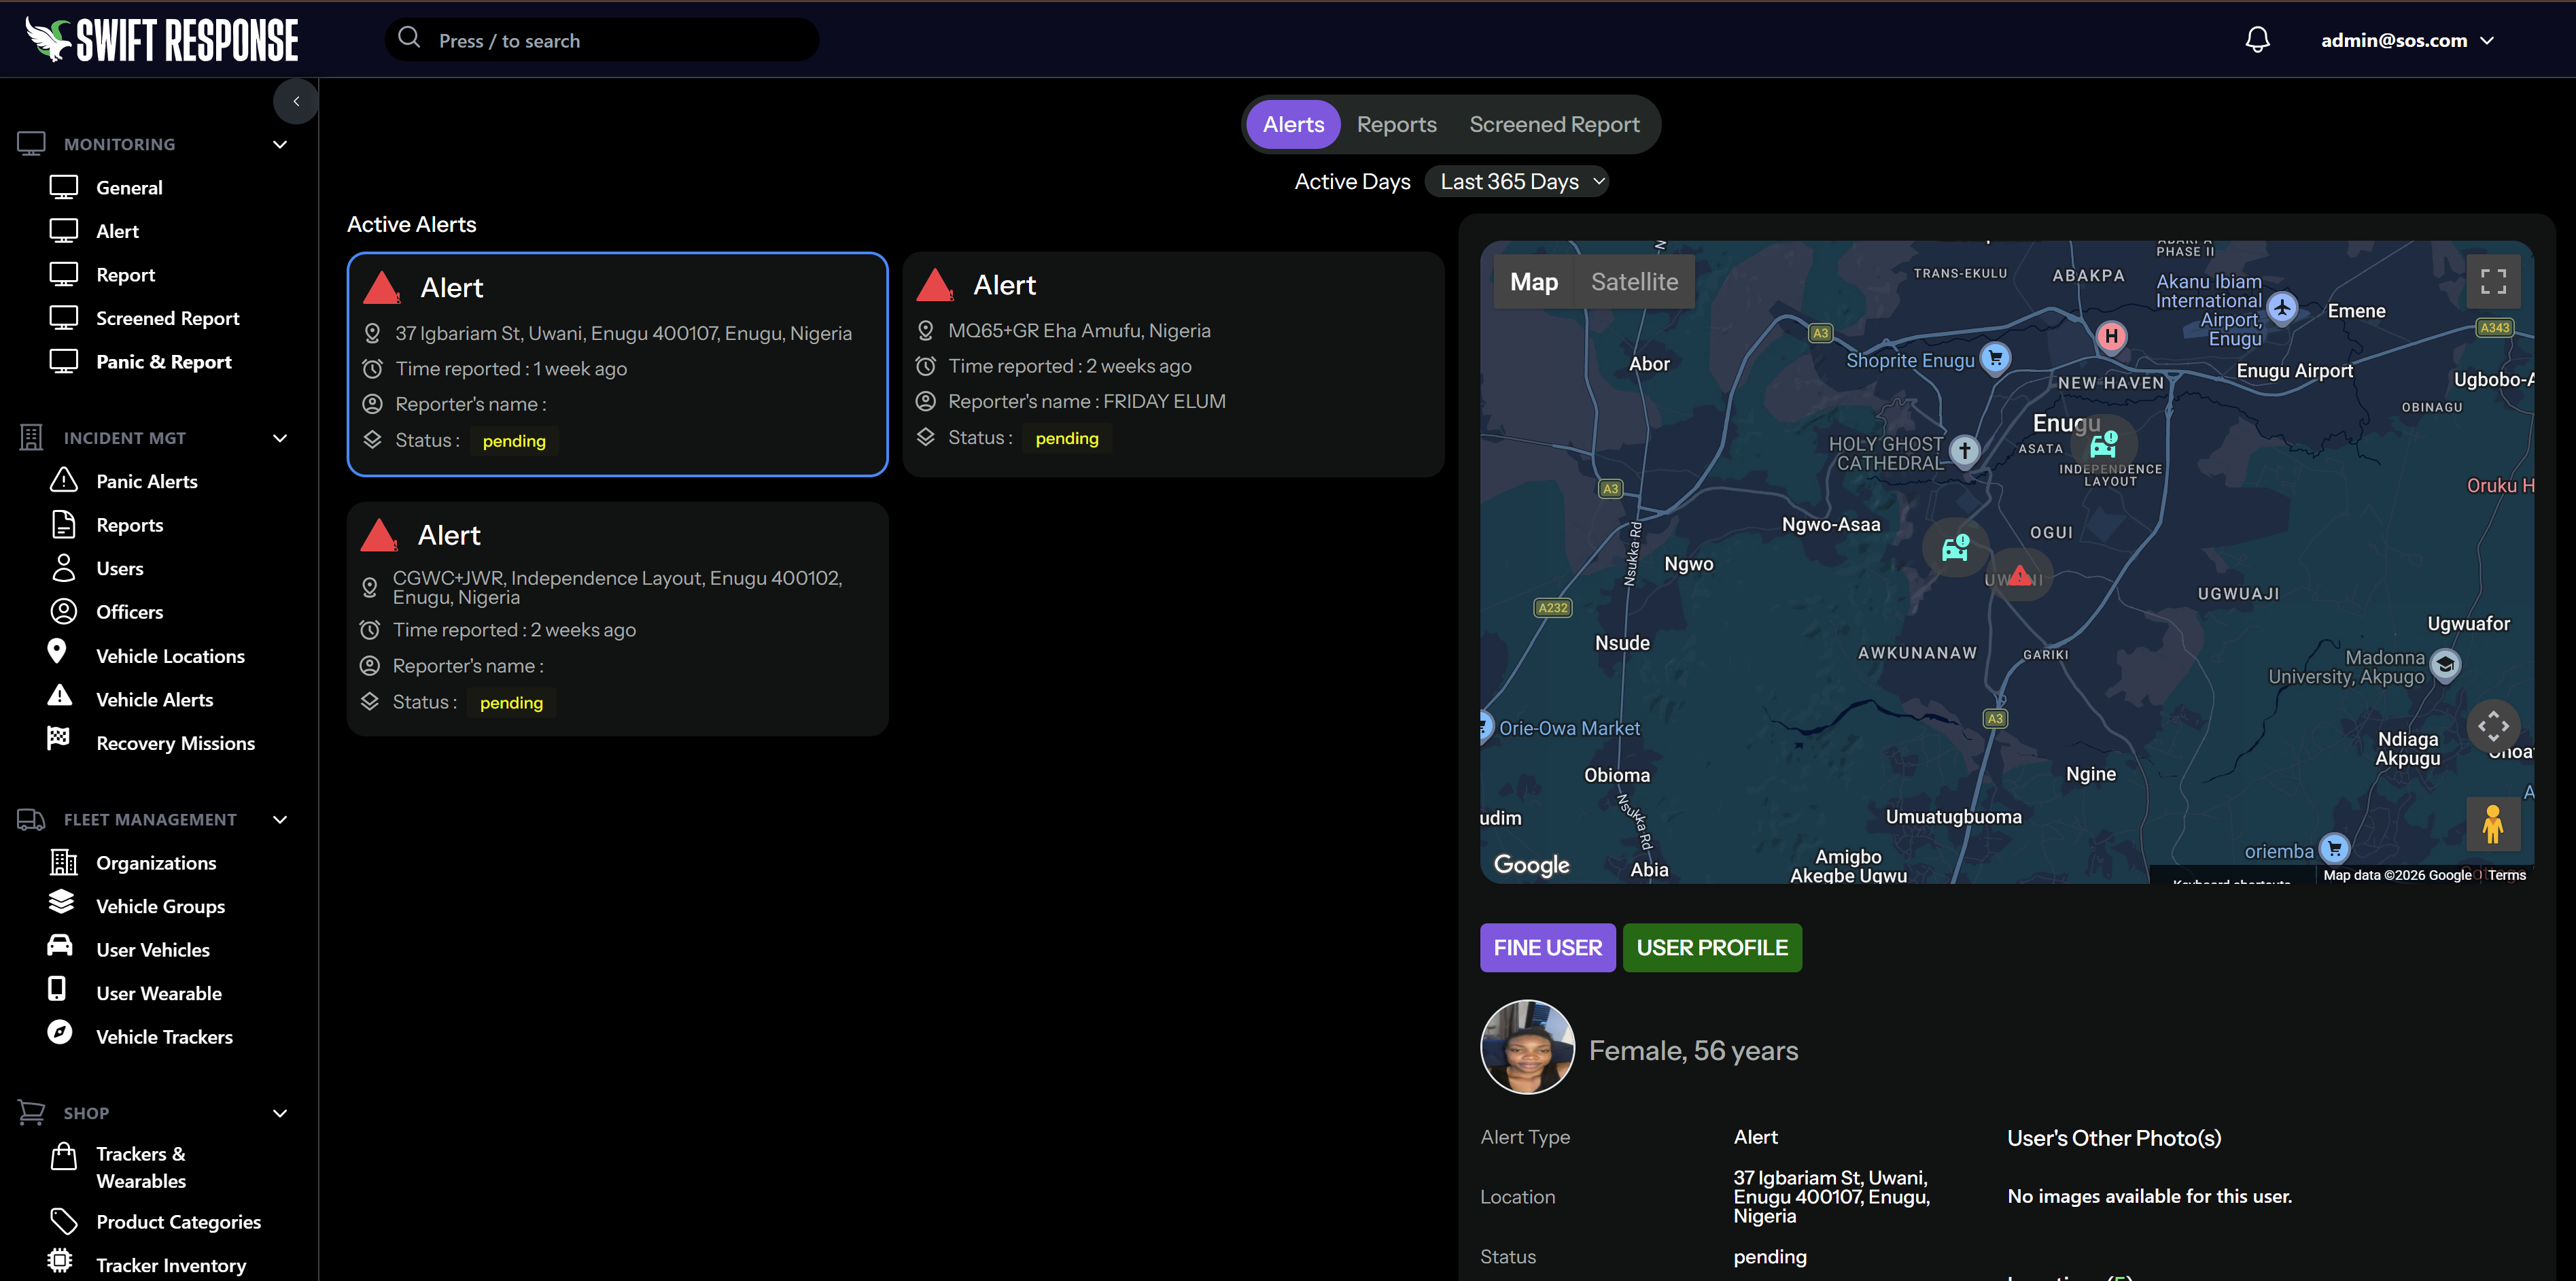Image resolution: width=2576 pixels, height=1281 pixels.
Task: Click the USER PROFILE button
Action: click(x=1712, y=947)
